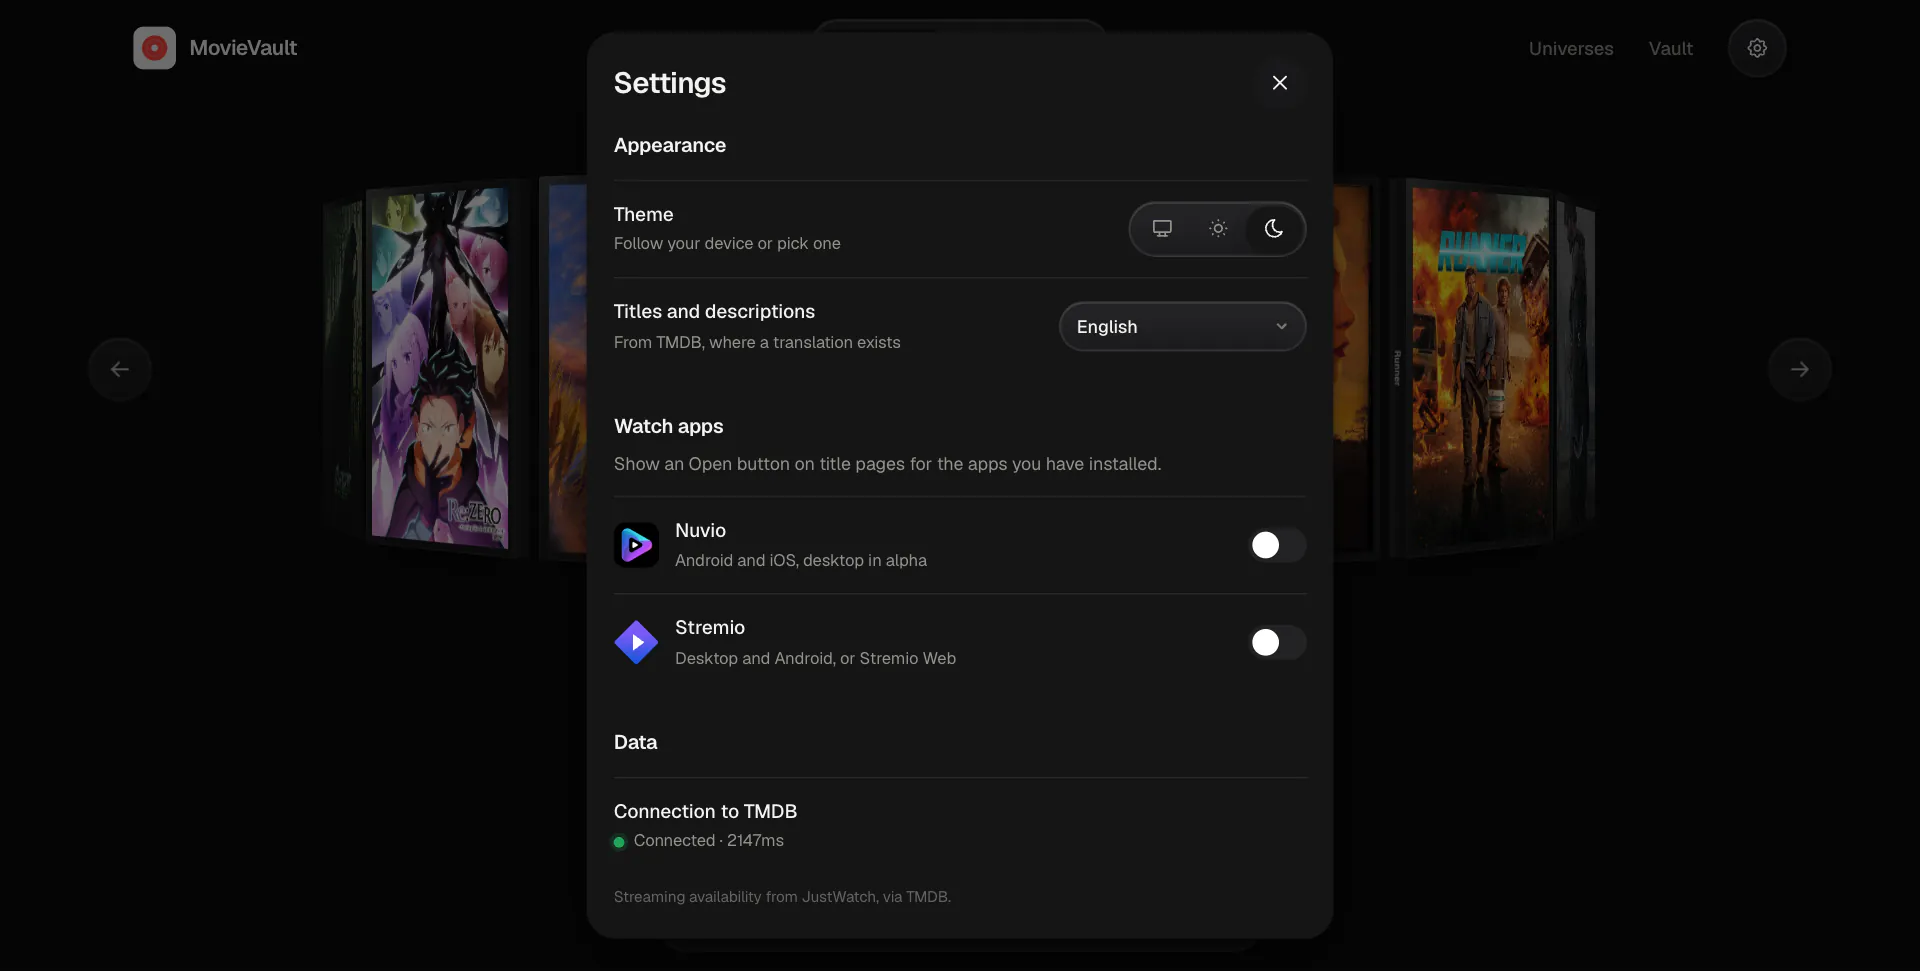
Task: Open the English language dropdown
Action: 1182,327
